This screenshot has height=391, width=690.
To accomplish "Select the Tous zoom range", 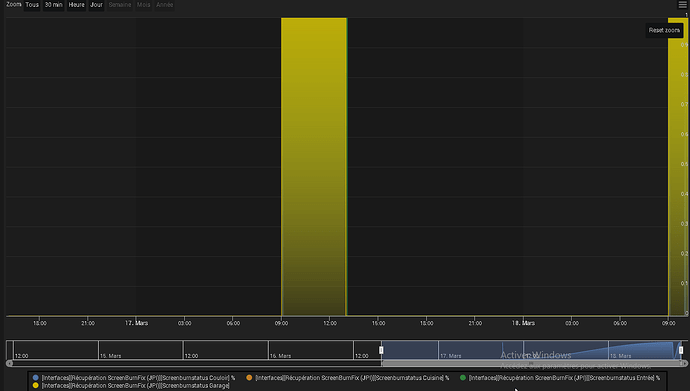I will point(32,5).
